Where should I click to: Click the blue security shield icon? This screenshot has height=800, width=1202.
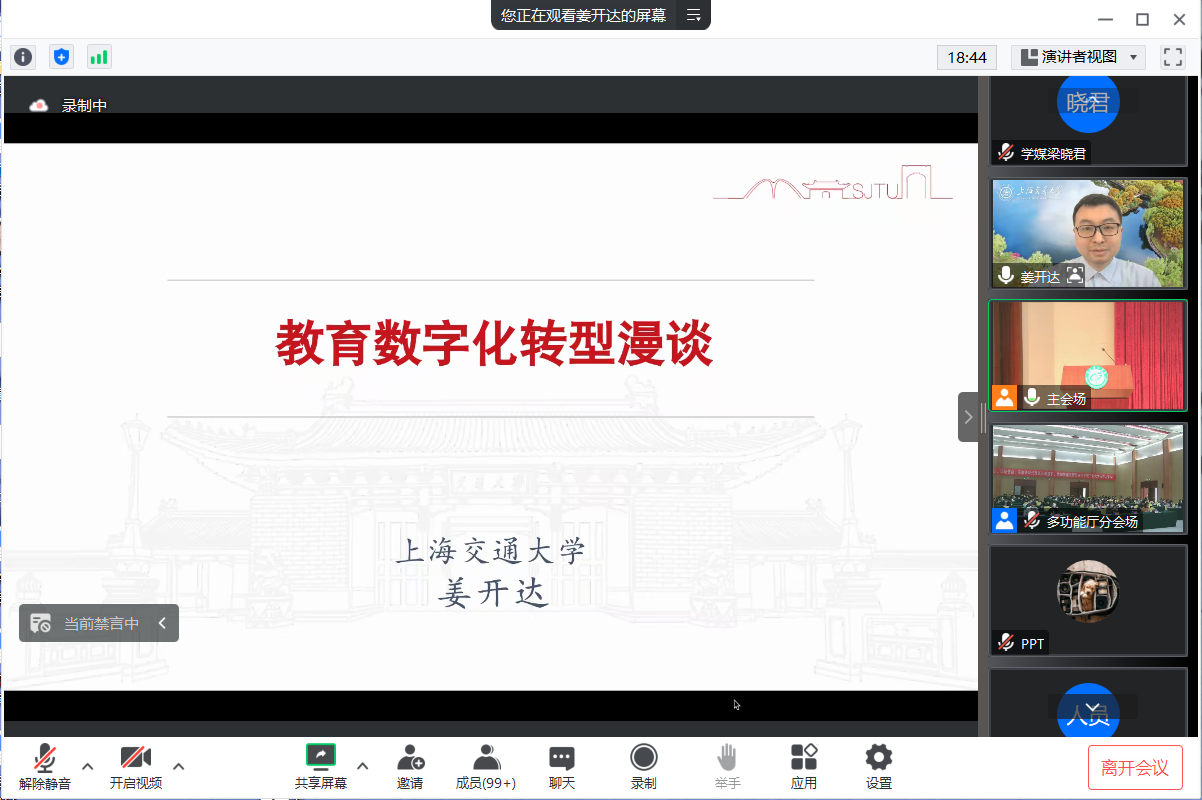click(62, 57)
